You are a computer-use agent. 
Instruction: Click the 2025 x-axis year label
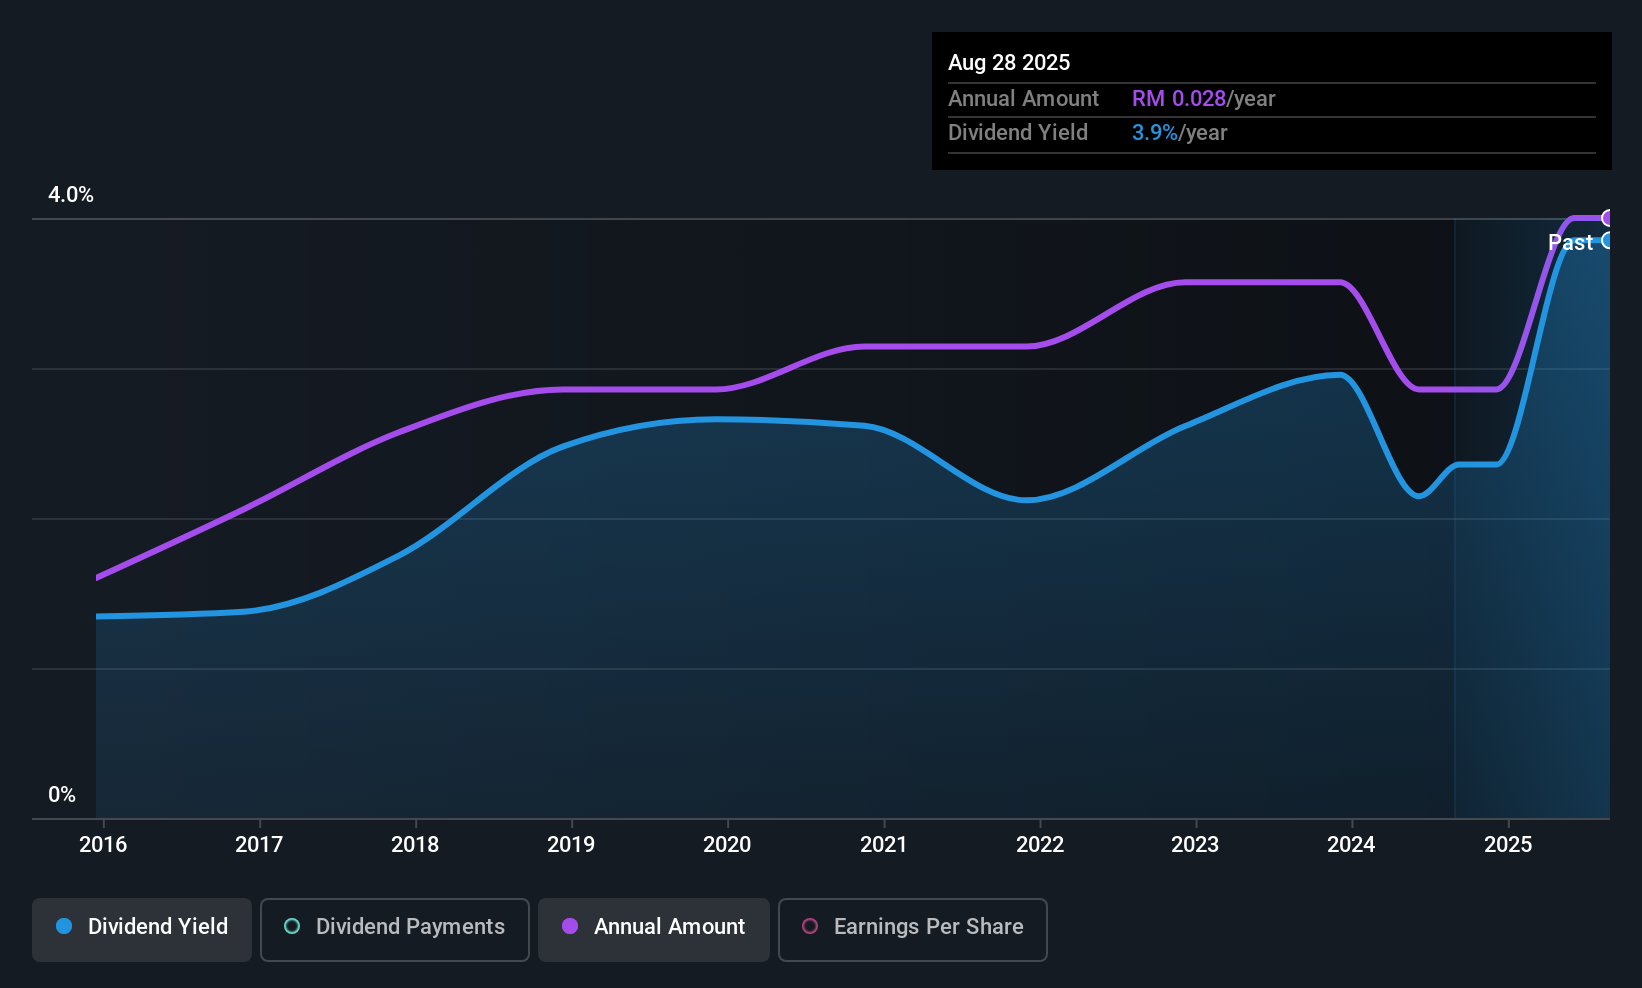[x=1508, y=844]
